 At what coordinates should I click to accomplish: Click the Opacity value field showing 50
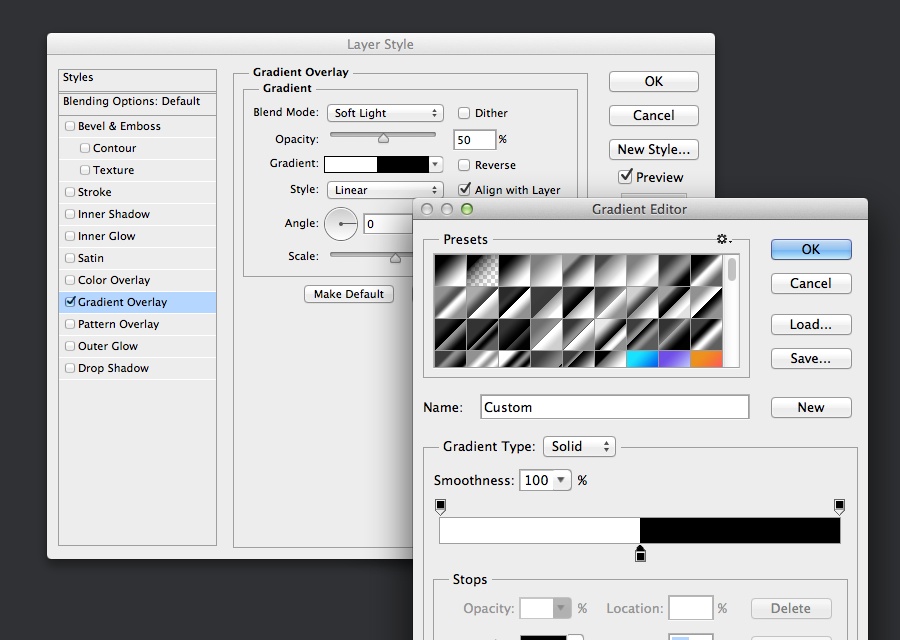[474, 139]
